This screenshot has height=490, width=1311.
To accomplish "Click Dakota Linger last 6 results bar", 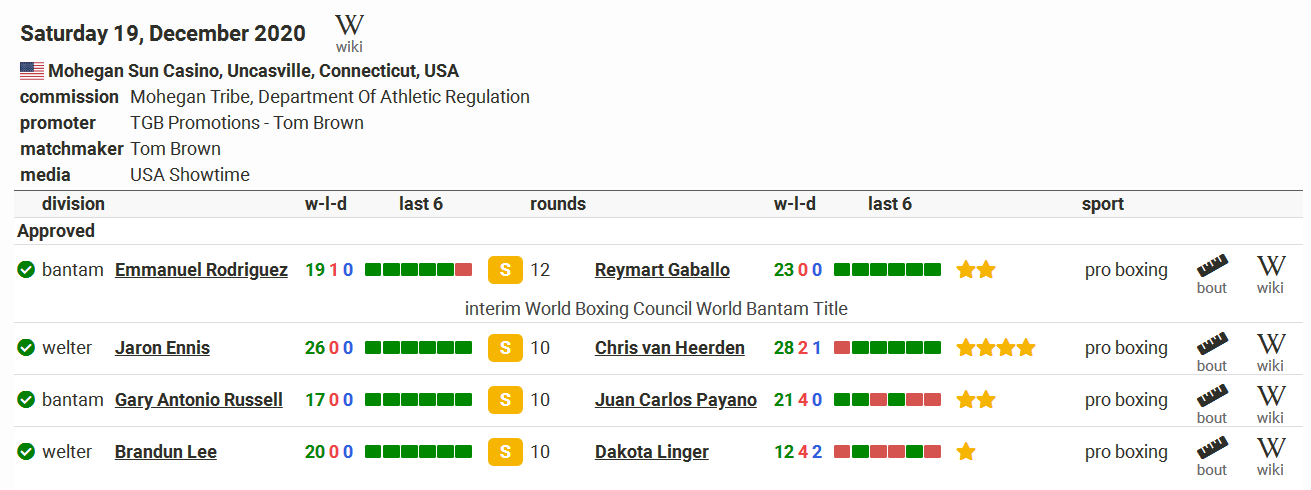I will (x=887, y=452).
